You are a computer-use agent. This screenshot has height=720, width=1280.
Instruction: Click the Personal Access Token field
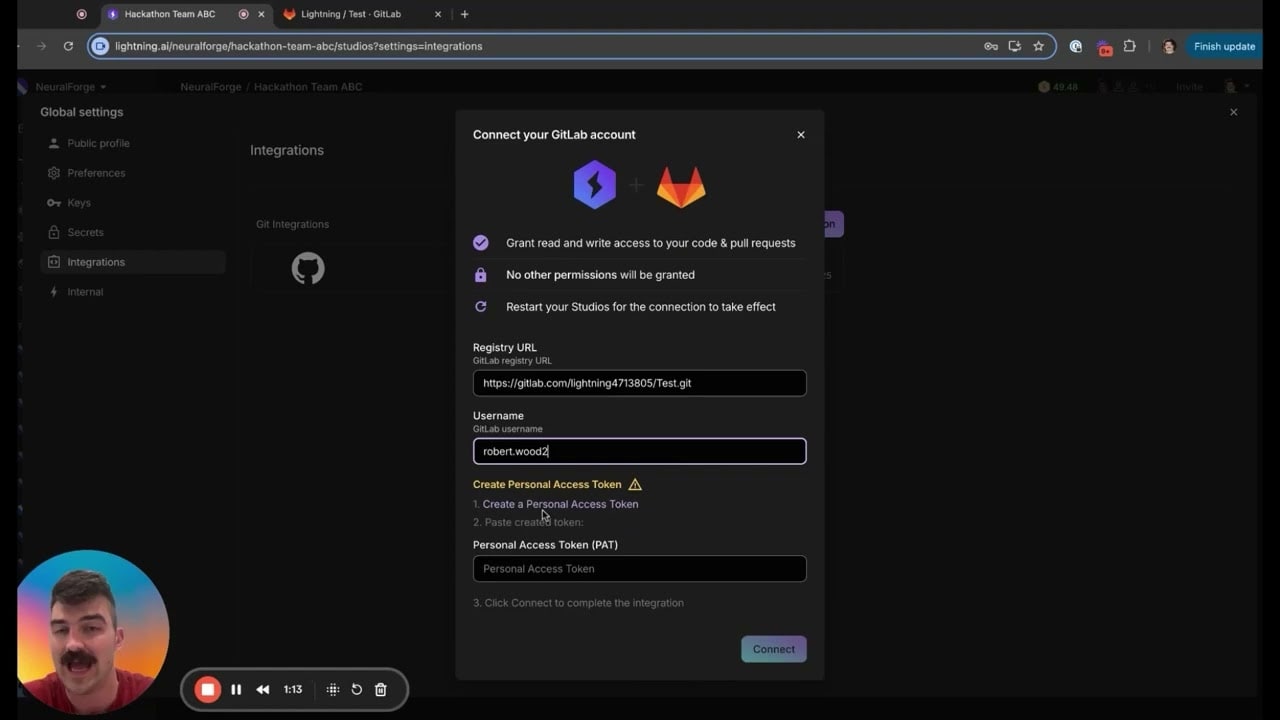tap(639, 569)
